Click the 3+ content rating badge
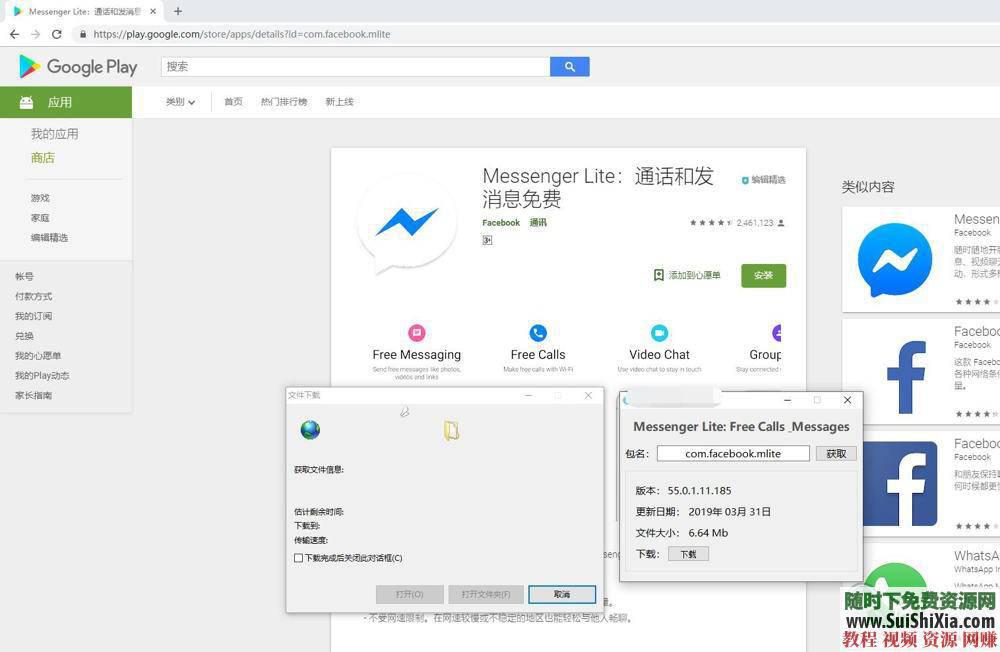 click(x=487, y=240)
